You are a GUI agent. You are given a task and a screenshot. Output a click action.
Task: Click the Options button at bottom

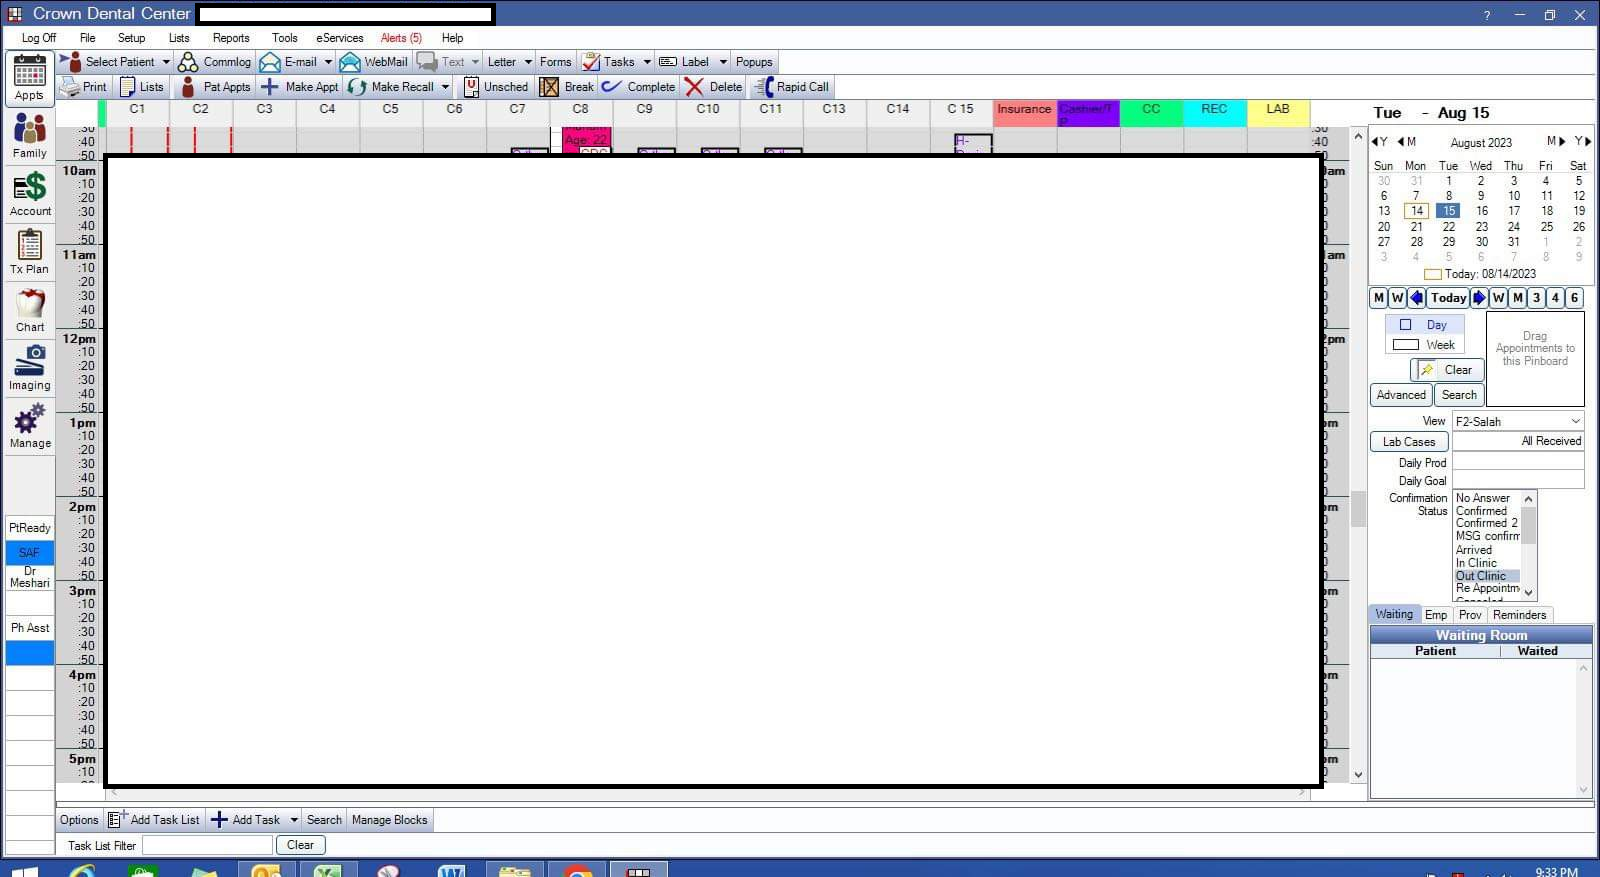point(79,820)
